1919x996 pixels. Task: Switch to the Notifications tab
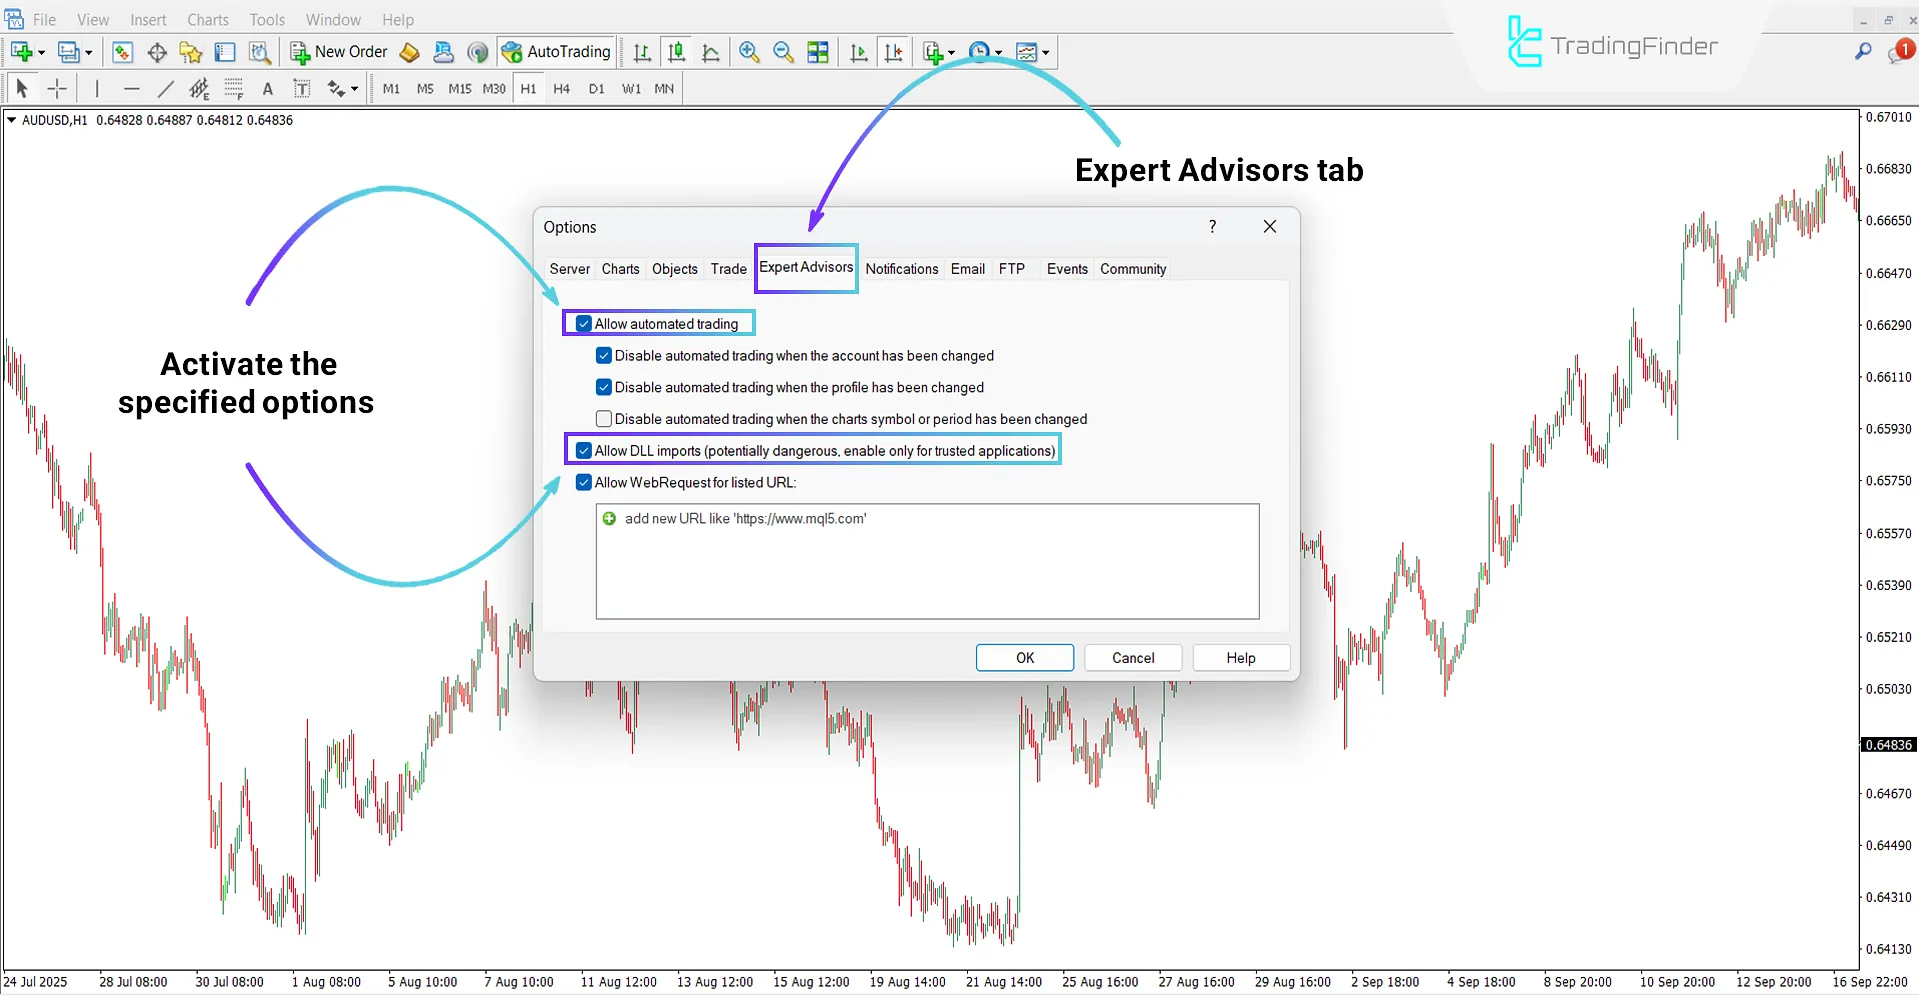coord(901,268)
